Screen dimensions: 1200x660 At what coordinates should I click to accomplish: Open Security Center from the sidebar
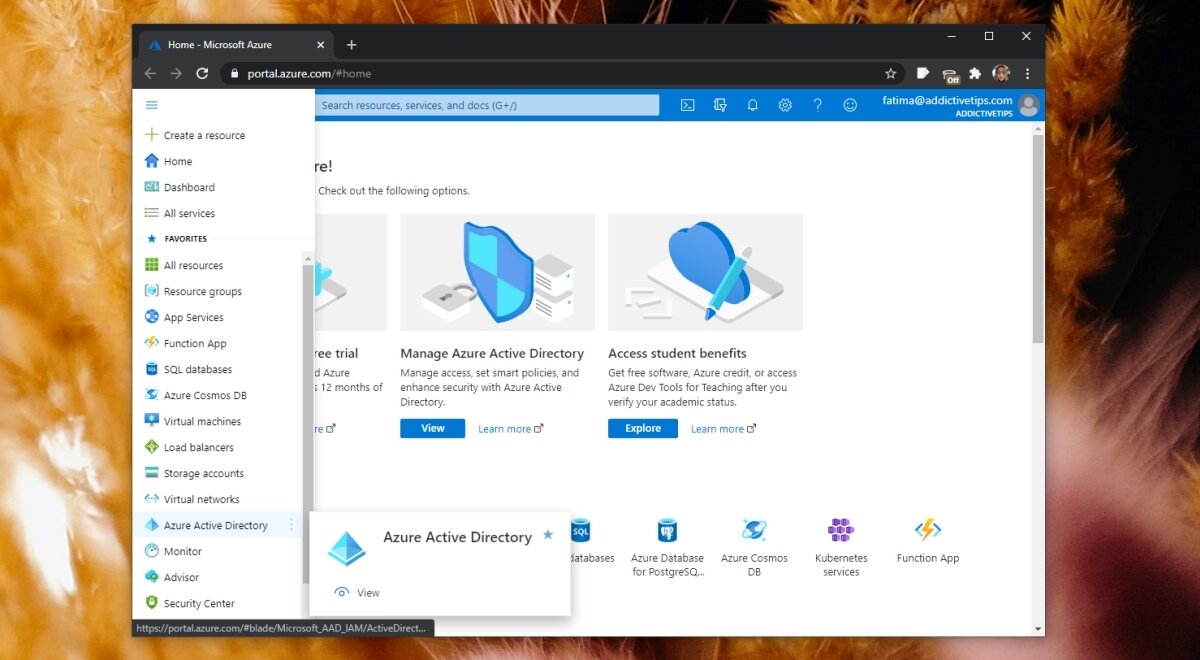(x=201, y=603)
